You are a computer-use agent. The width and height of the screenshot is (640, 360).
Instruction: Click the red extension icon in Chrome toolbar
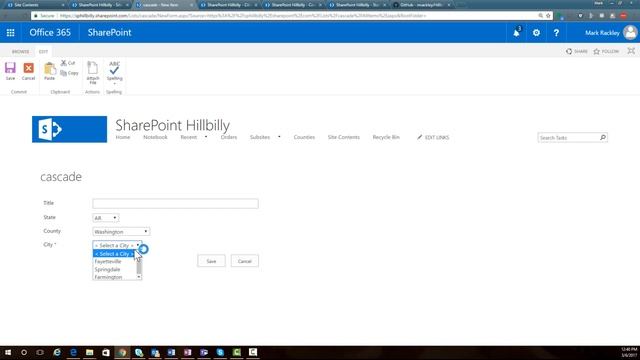click(x=623, y=16)
